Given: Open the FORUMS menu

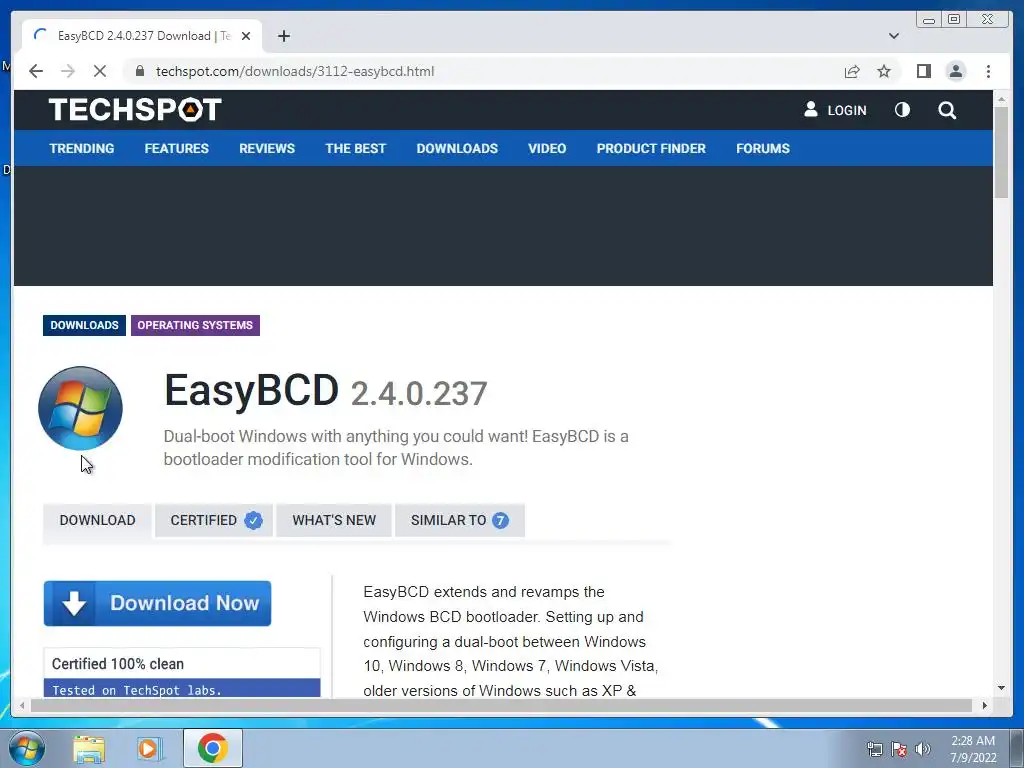Looking at the screenshot, I should click(x=763, y=148).
